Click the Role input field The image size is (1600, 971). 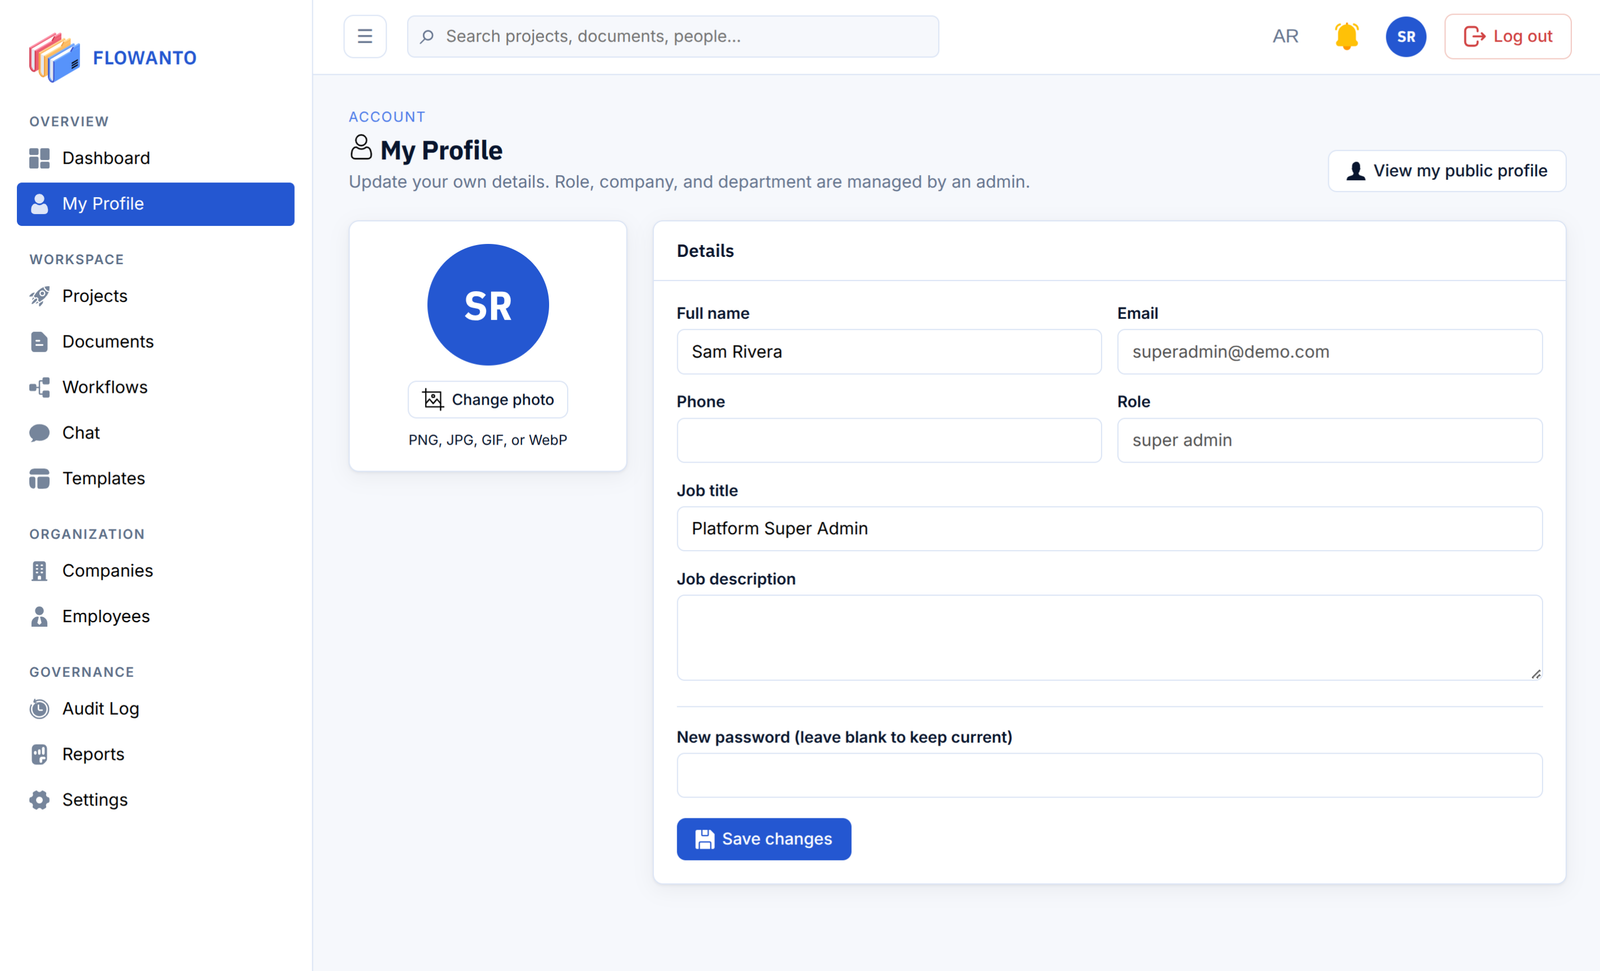tap(1330, 441)
